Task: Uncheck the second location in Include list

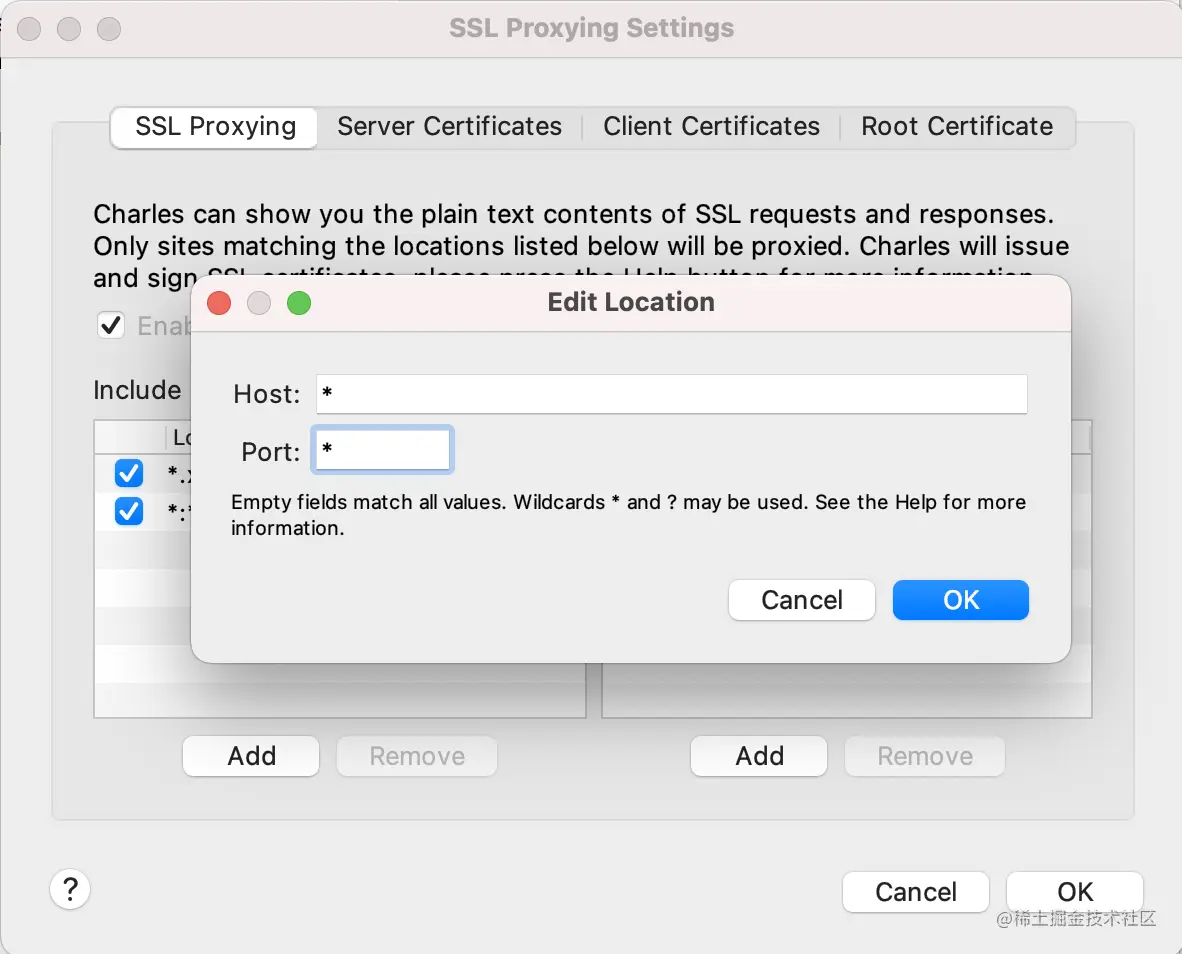Action: [129, 511]
